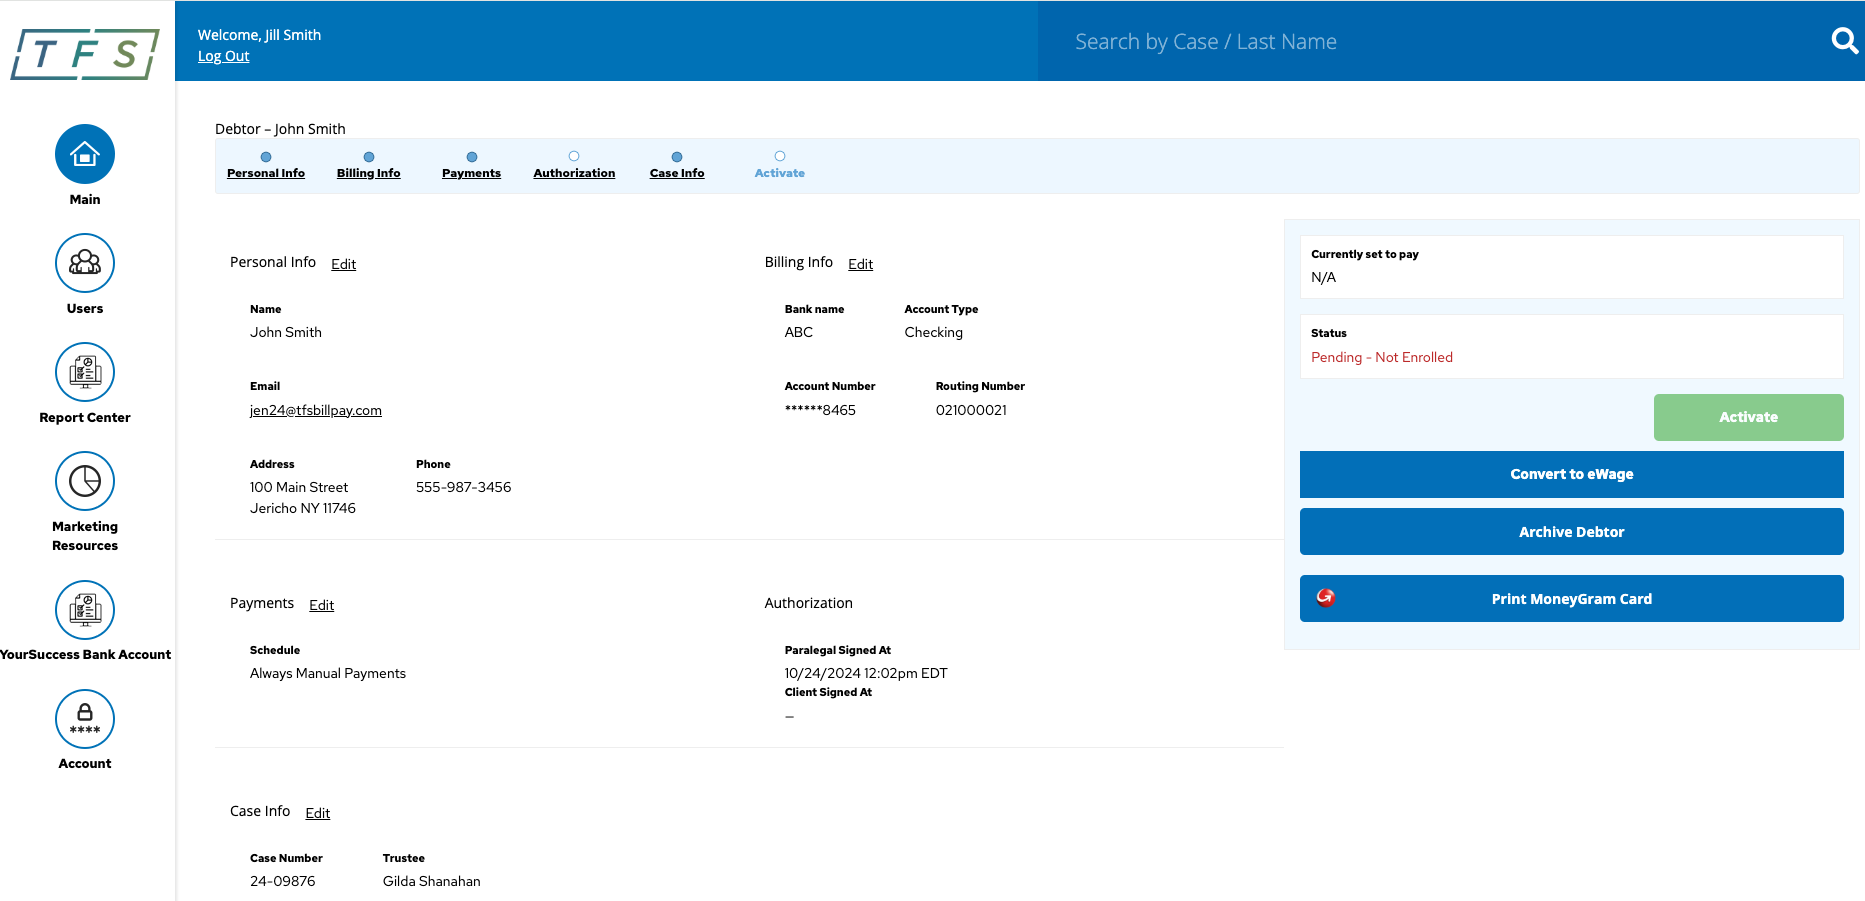Archive the debtor

[1571, 532]
